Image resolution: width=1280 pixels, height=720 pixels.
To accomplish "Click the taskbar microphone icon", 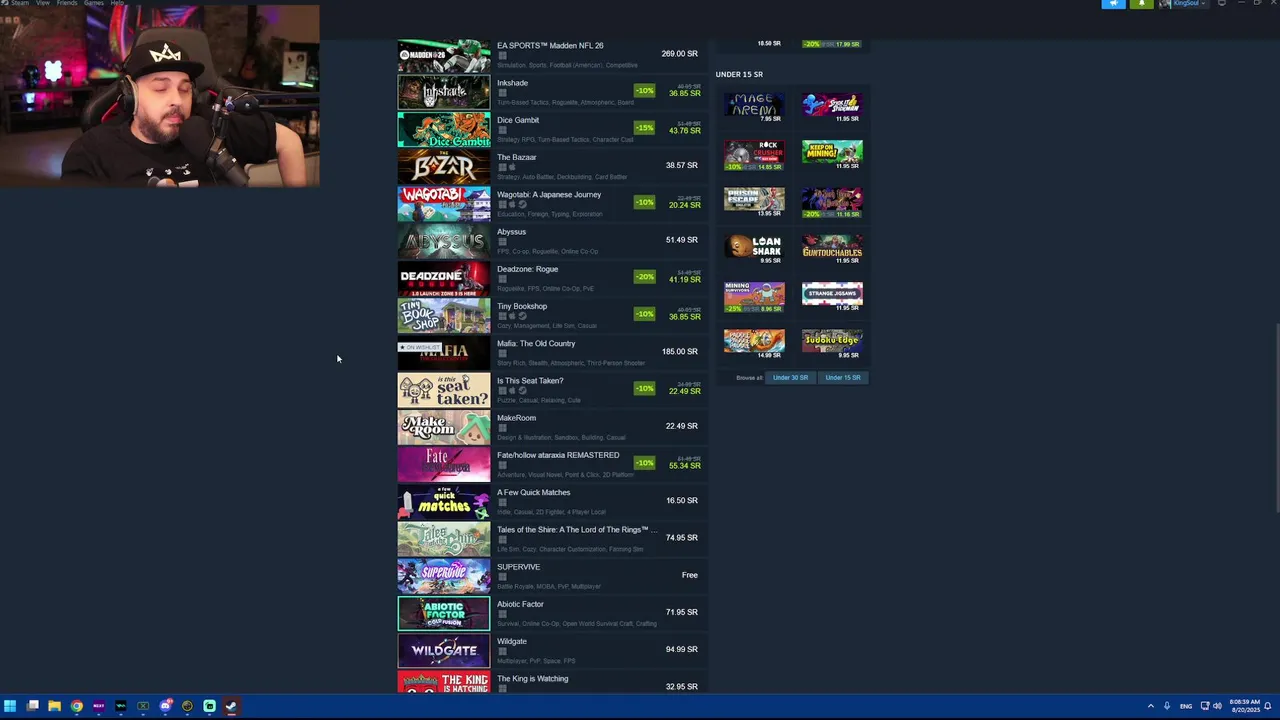I will click(1166, 706).
